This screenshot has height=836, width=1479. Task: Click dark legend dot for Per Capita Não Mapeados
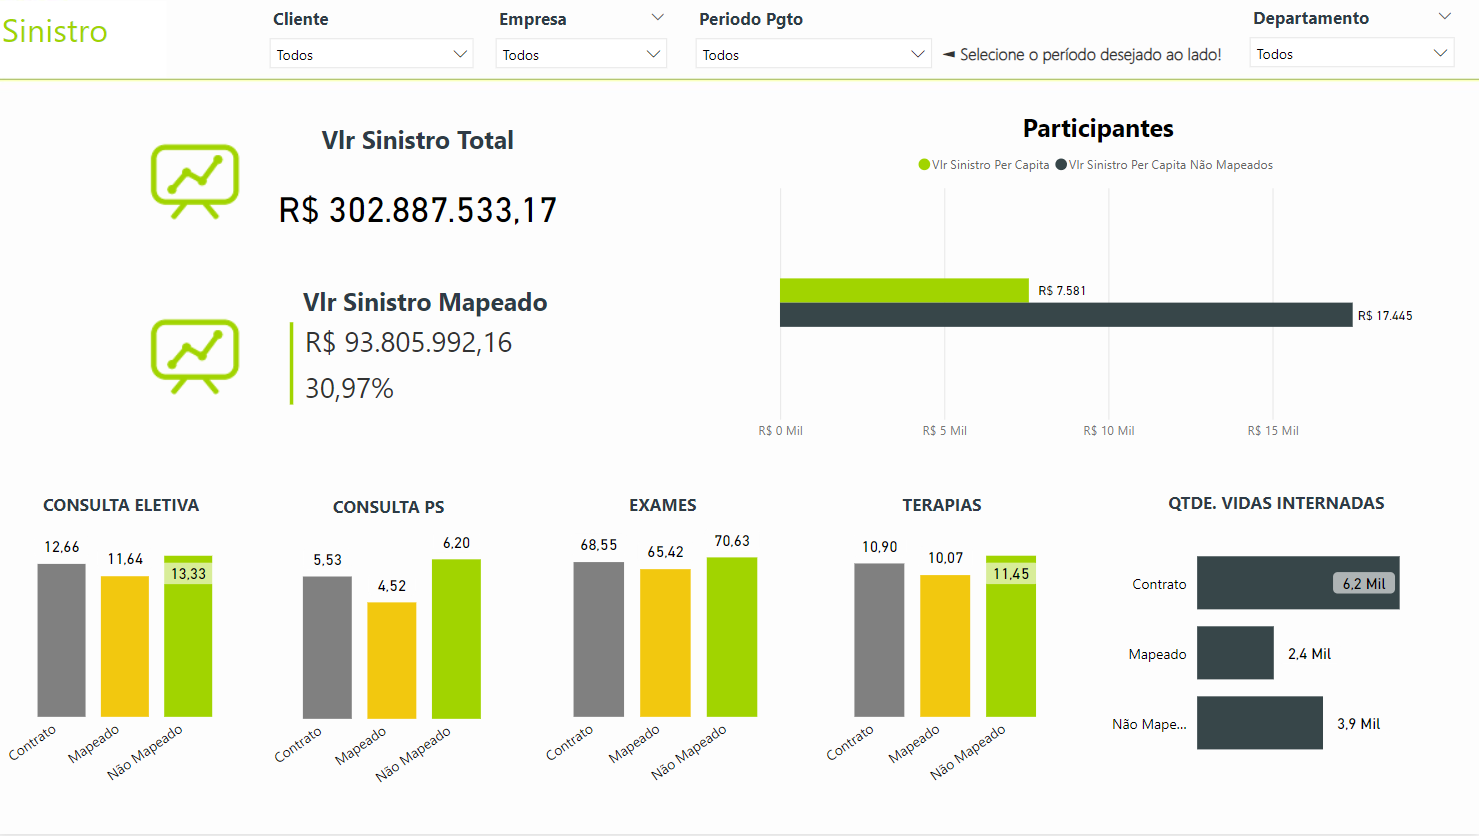[x=1061, y=165]
